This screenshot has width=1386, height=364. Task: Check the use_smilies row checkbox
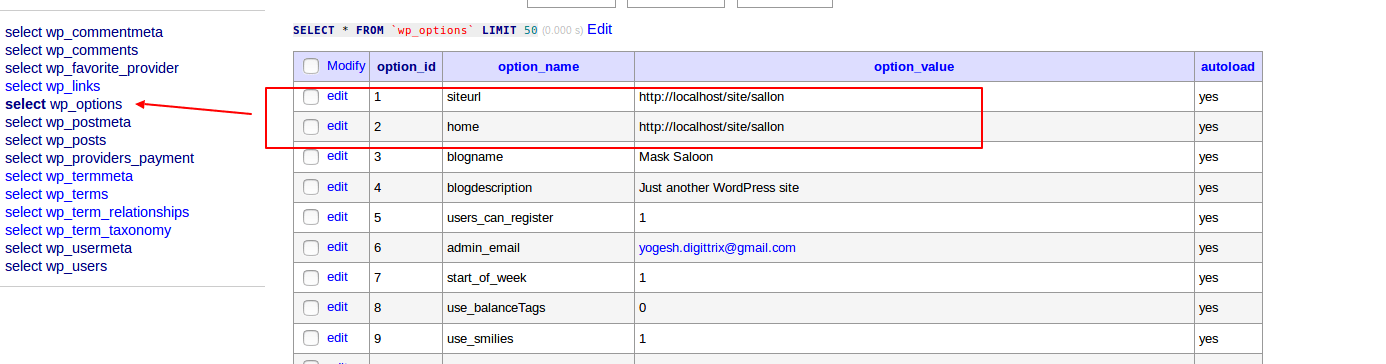tap(311, 337)
